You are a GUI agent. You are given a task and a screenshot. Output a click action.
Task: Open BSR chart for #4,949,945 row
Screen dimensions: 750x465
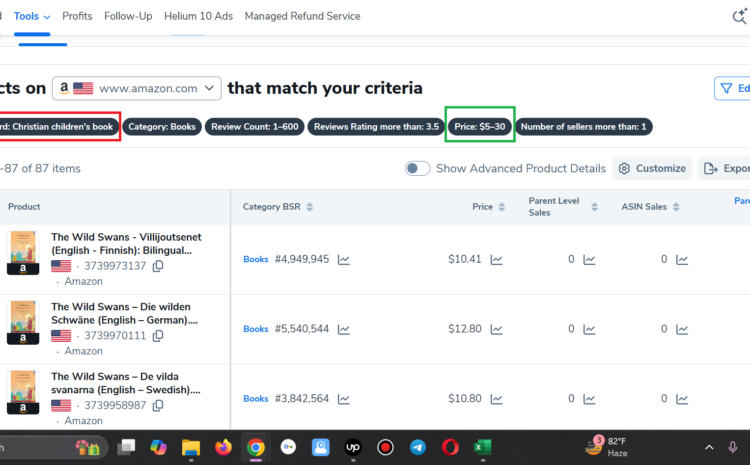pos(343,260)
